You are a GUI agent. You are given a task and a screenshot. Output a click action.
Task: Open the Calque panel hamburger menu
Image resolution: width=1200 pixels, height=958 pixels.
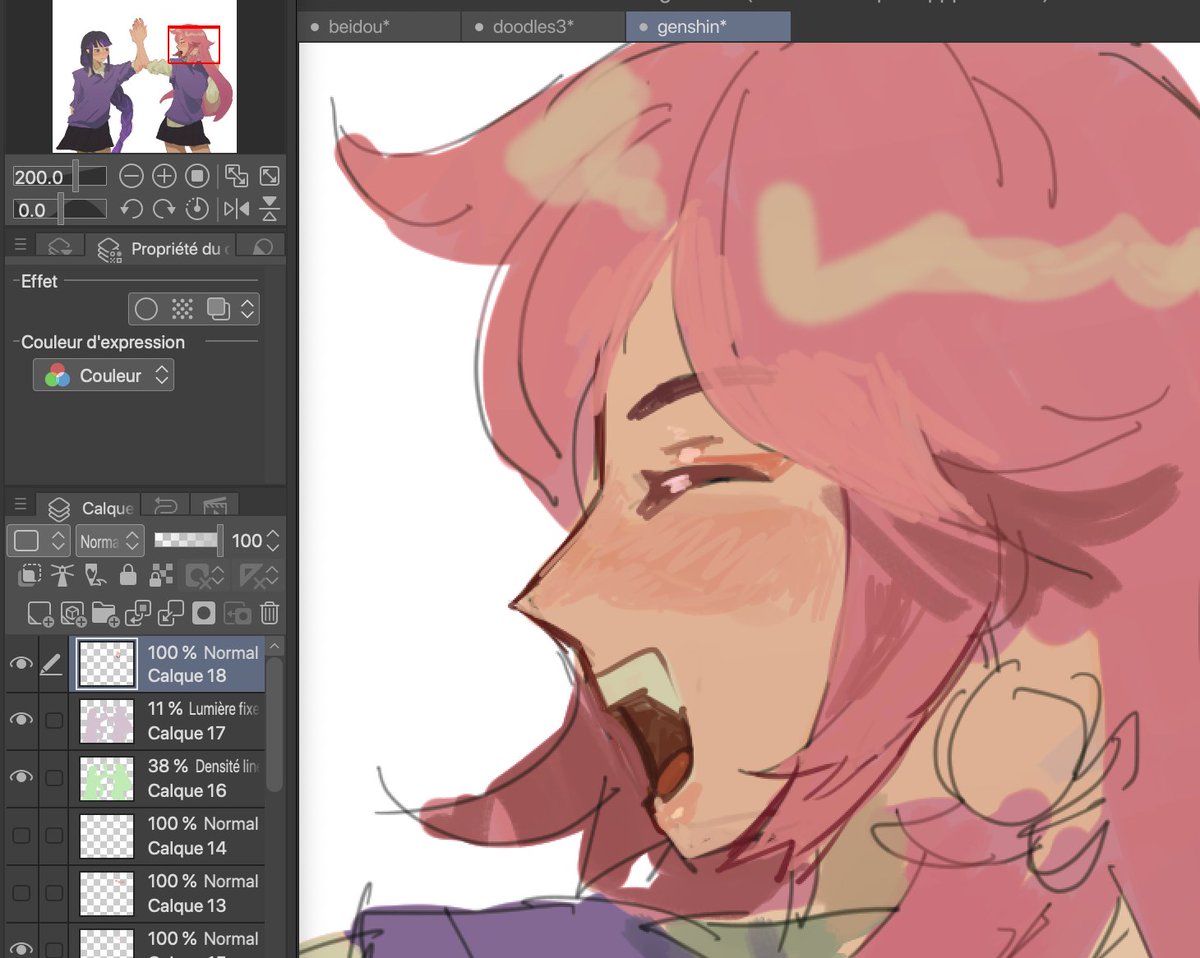coord(20,505)
